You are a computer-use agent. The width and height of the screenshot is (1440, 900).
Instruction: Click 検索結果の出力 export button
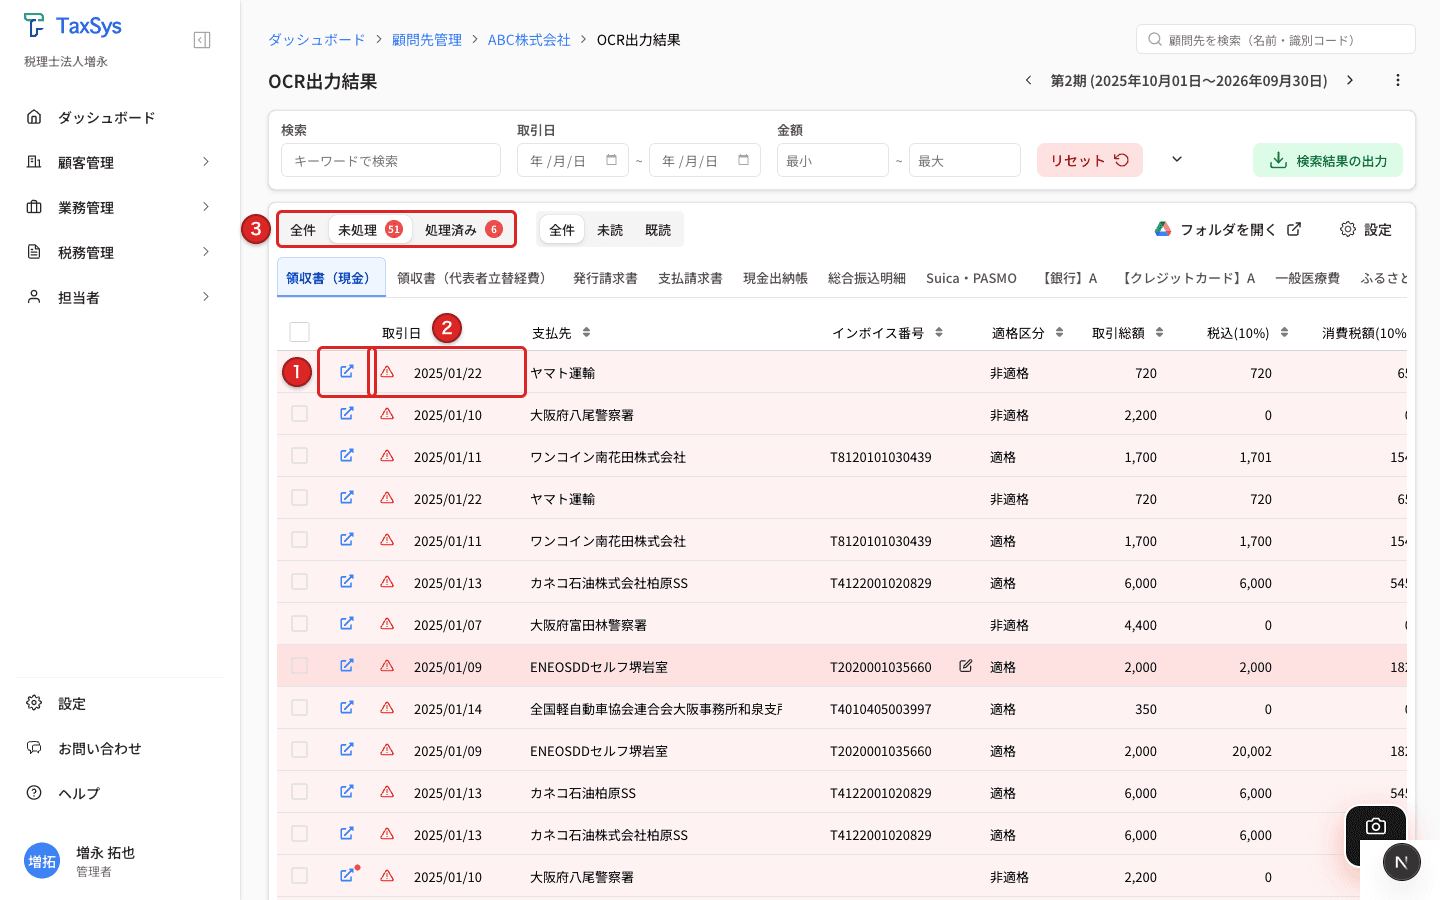(1327, 160)
